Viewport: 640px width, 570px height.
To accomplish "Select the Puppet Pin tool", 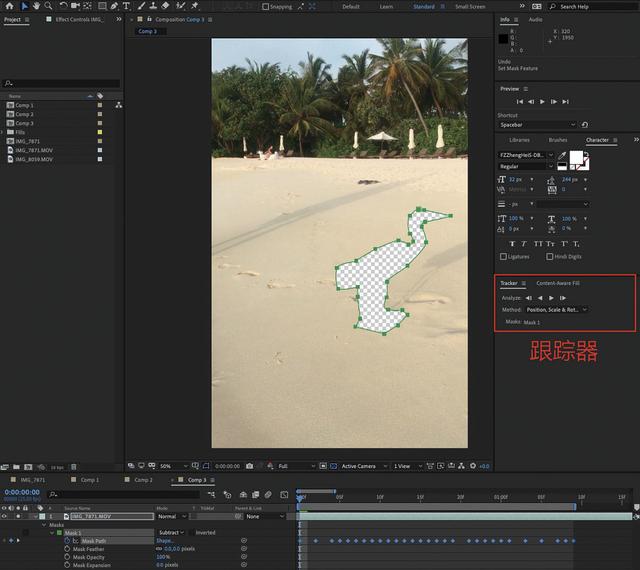I will pyautogui.click(x=194, y=6).
